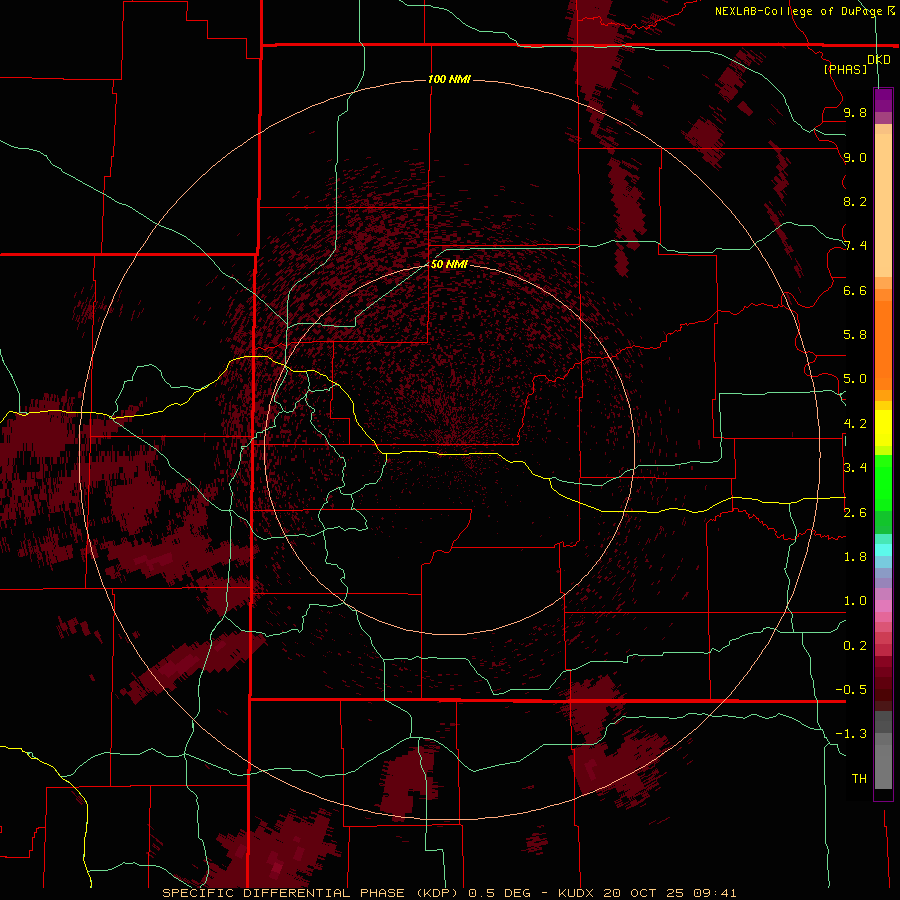Click the 4.2 color scale value

(855, 424)
